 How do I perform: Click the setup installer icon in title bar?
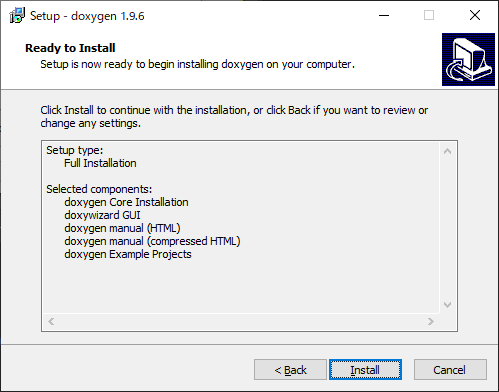click(x=17, y=16)
